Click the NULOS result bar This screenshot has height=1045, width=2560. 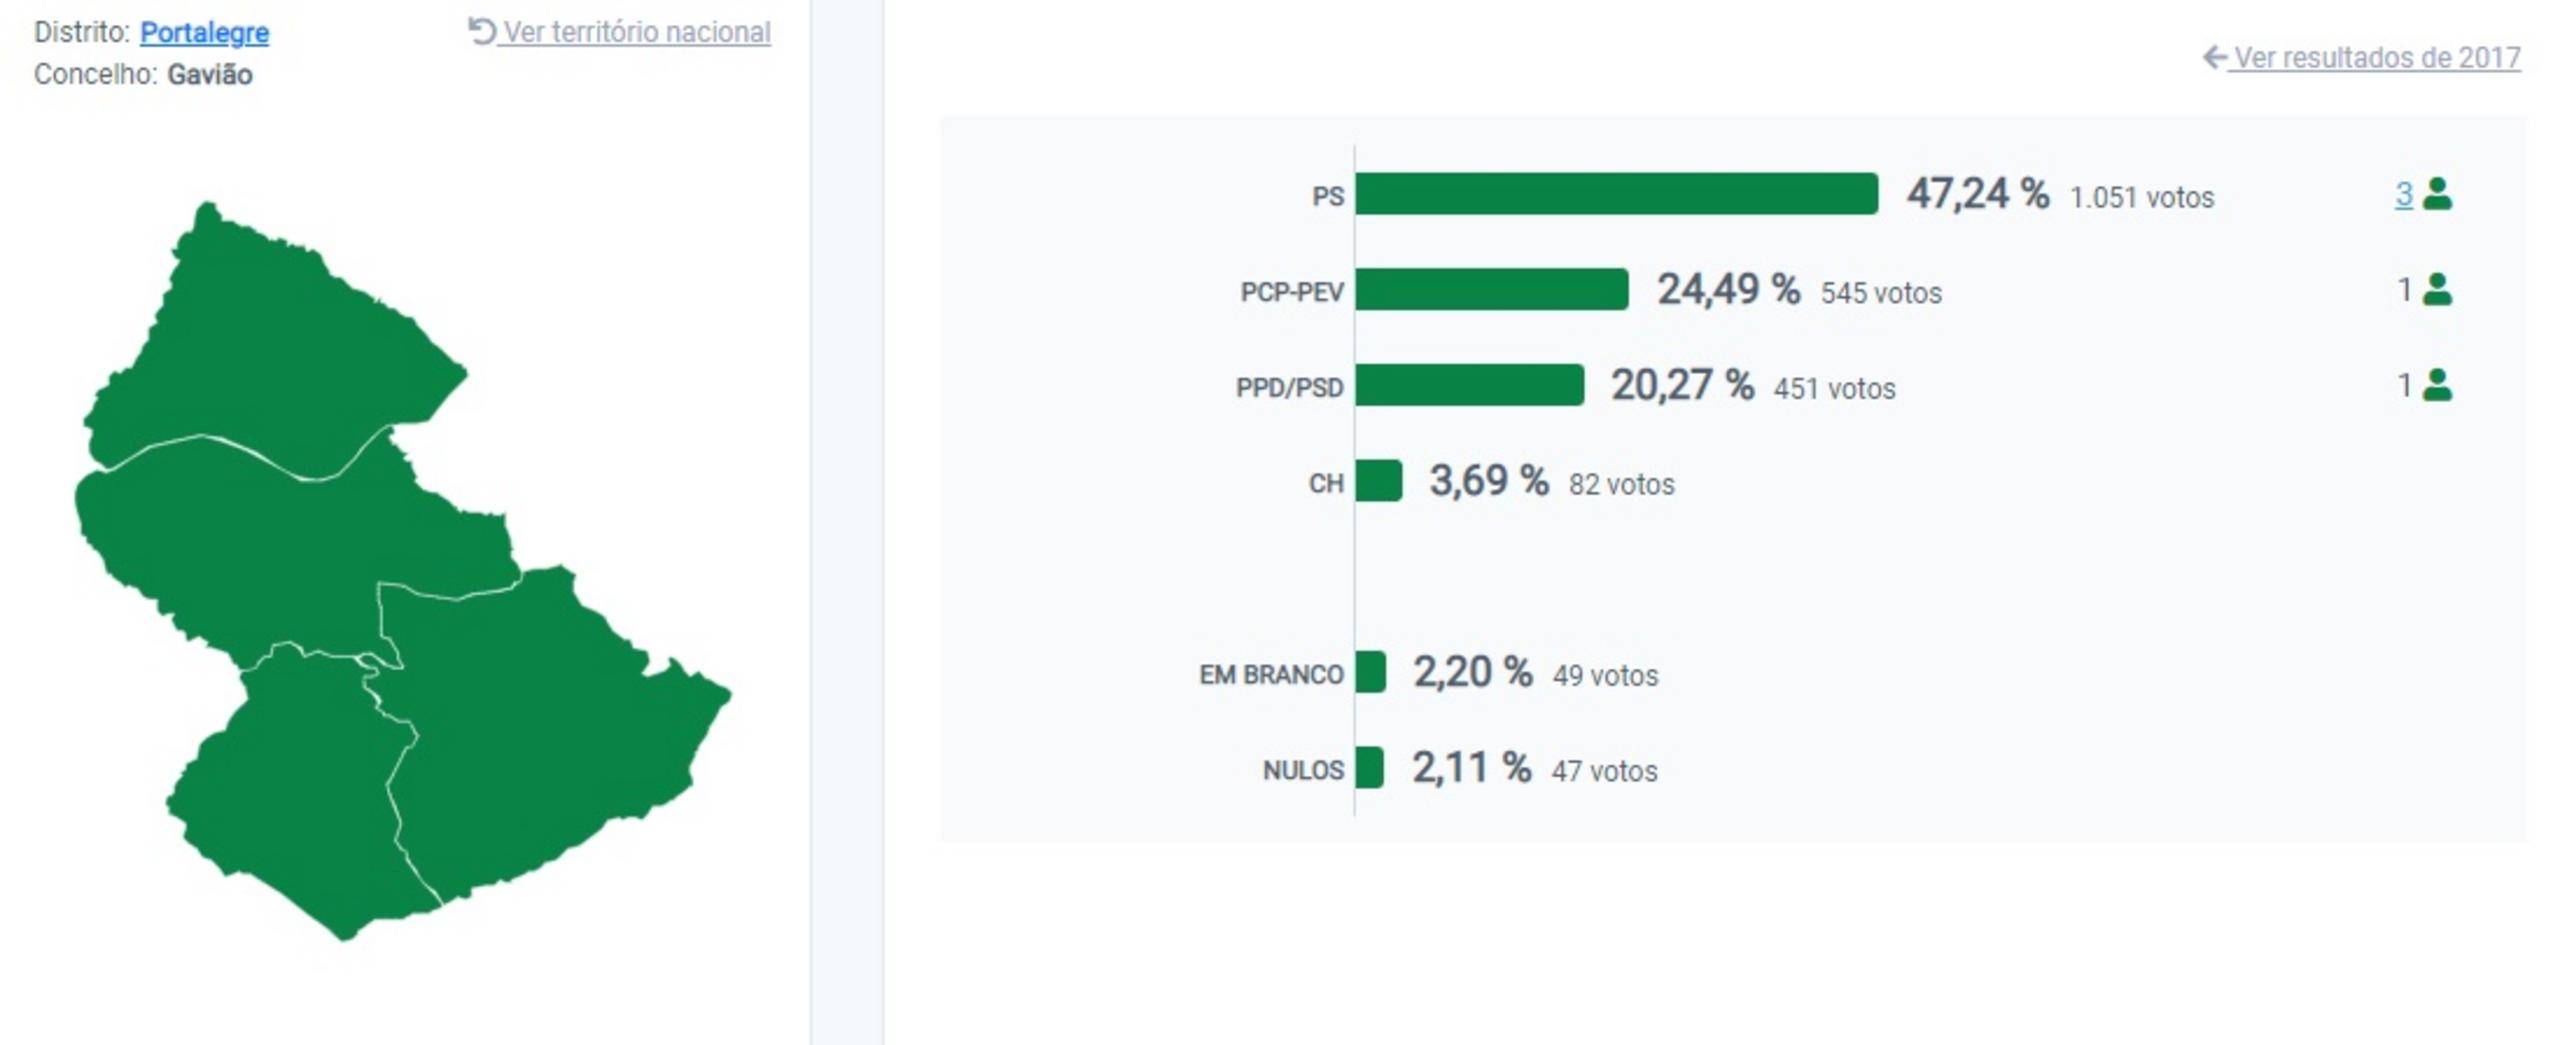[1369, 768]
